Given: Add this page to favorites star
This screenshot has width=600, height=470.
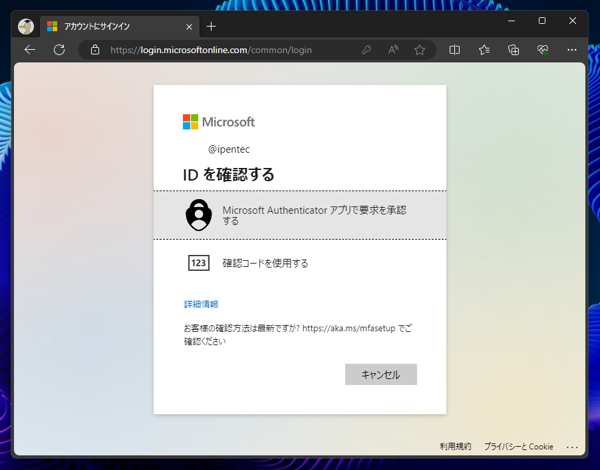Looking at the screenshot, I should (x=420, y=50).
